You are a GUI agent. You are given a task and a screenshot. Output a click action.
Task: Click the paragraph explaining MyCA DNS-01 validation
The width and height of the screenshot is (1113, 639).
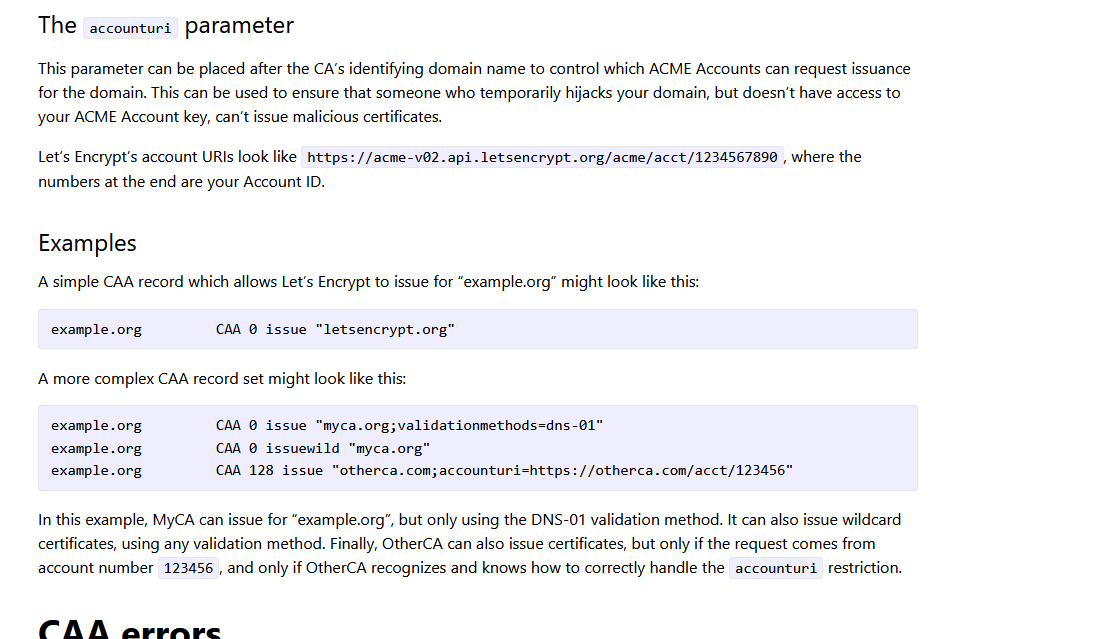[470, 544]
